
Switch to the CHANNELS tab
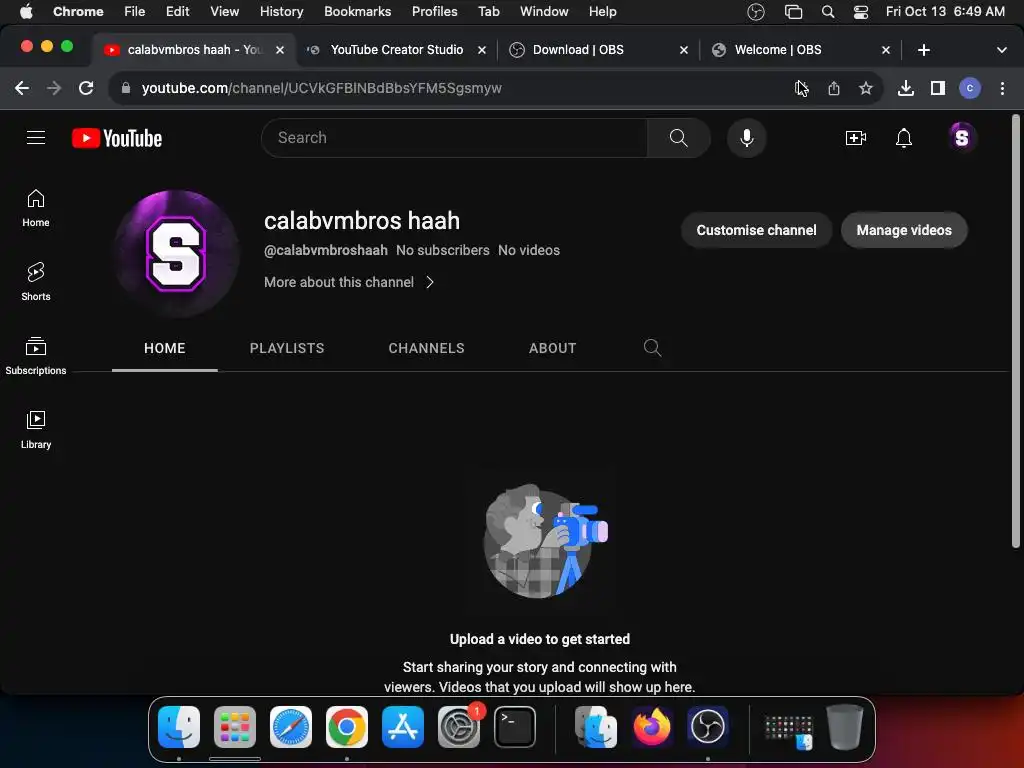(x=426, y=348)
